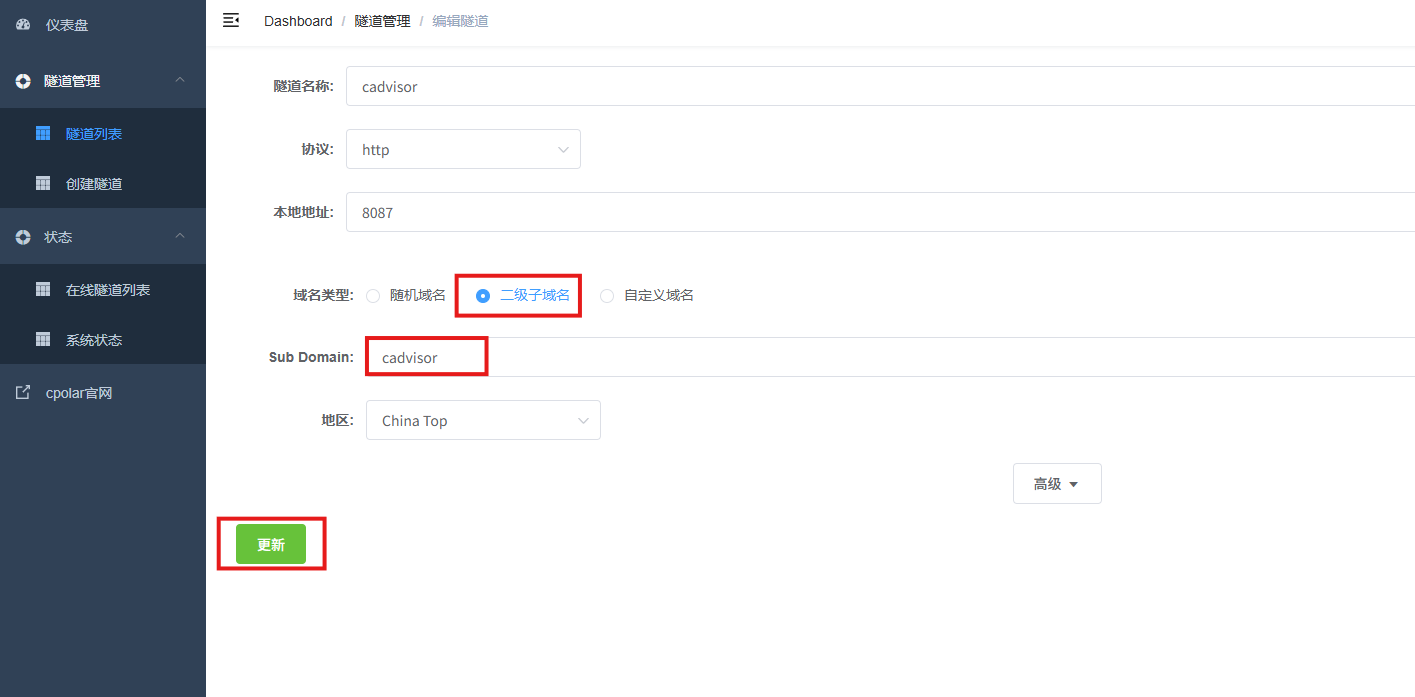Click the Sub Domain input field

click(880, 357)
